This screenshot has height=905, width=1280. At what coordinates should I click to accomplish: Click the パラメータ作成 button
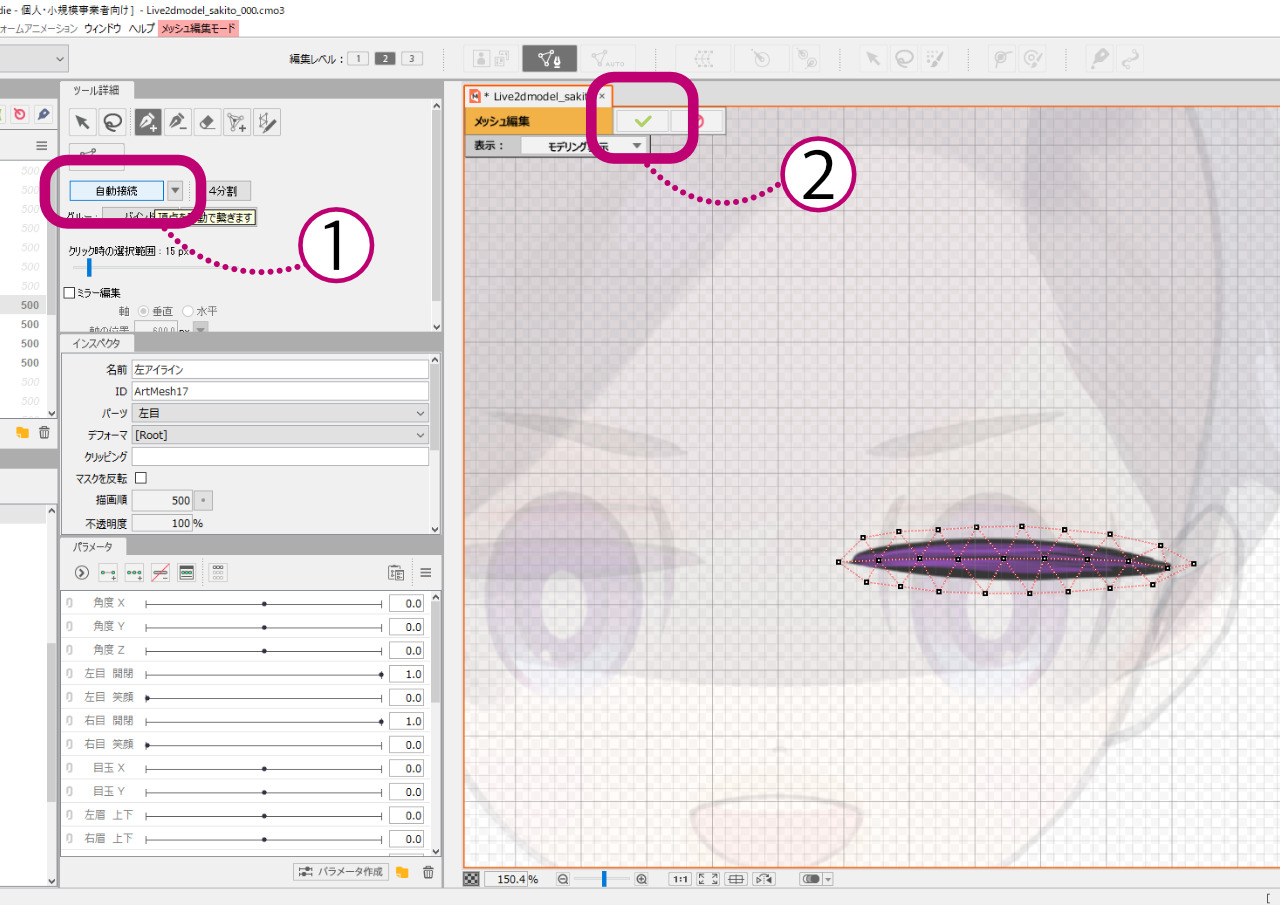pos(341,871)
